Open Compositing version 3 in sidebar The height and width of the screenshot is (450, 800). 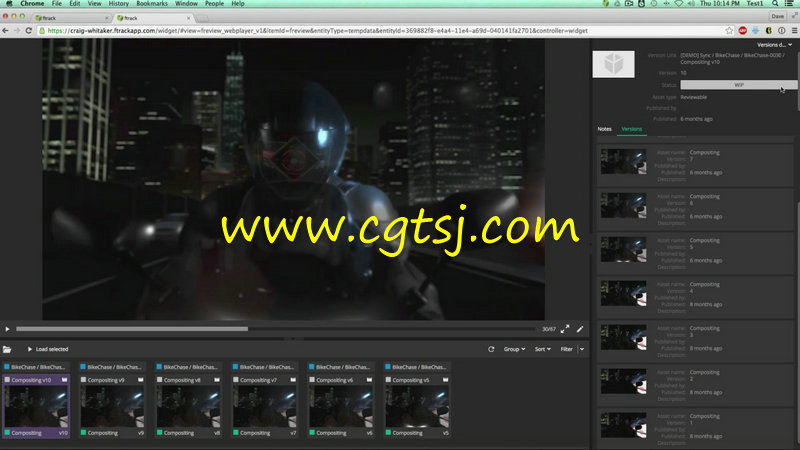pos(694,341)
